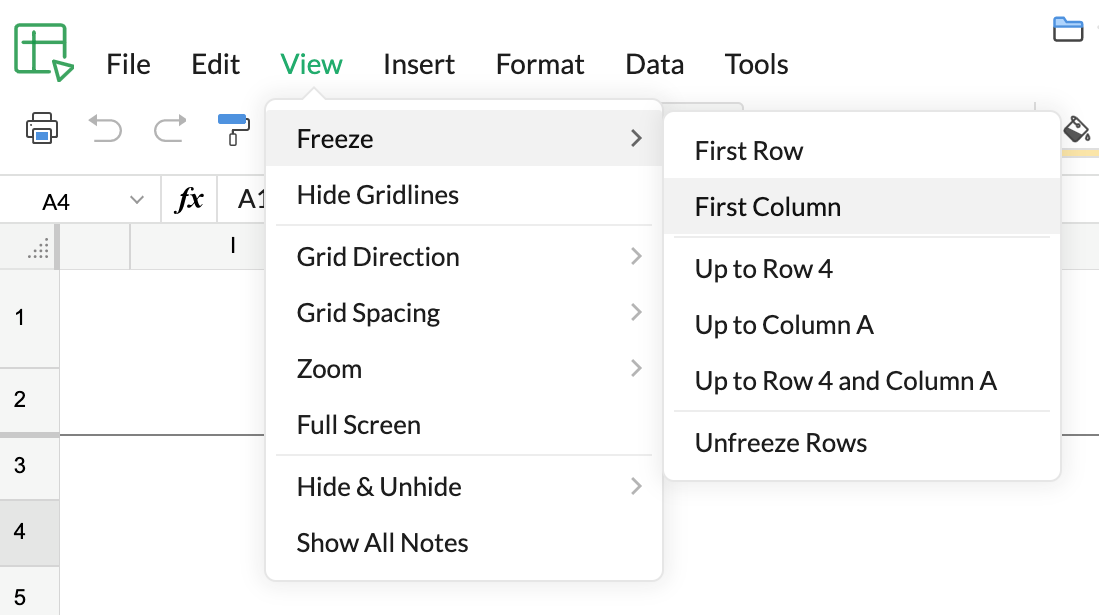Select the paint format roller icon
The height and width of the screenshot is (615, 1099).
click(x=233, y=128)
